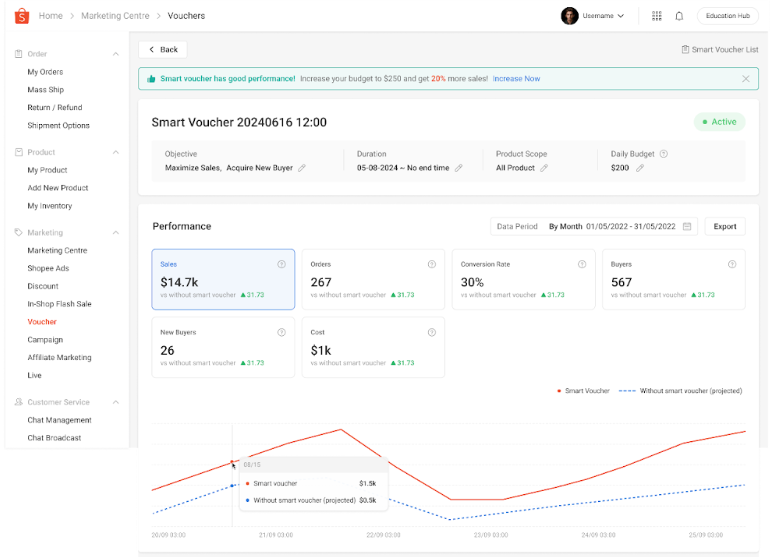Open Return / Refund page
Screen dimensions: 774x557
55,107
